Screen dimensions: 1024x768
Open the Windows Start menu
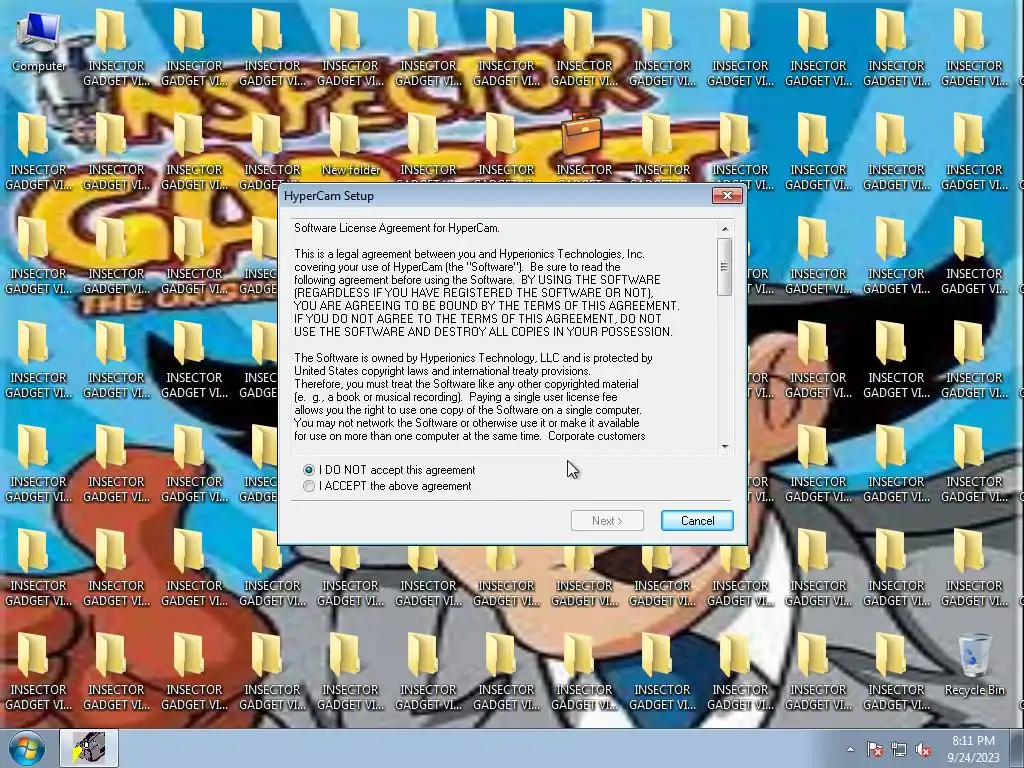pos(27,748)
